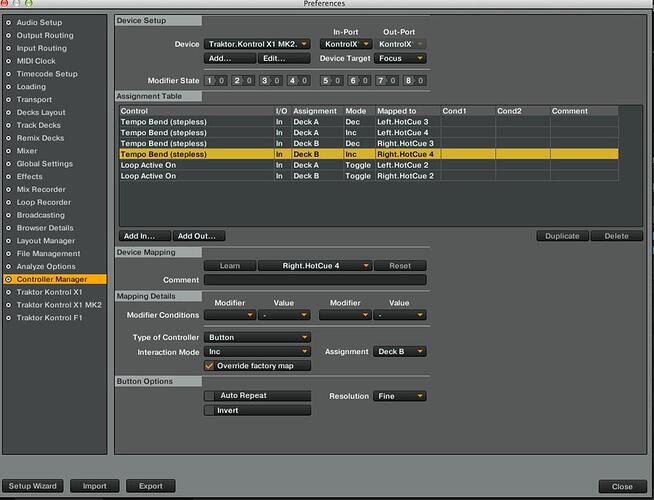Image resolution: width=654 pixels, height=500 pixels.
Task: Activate the Learn button
Action: tap(230, 266)
